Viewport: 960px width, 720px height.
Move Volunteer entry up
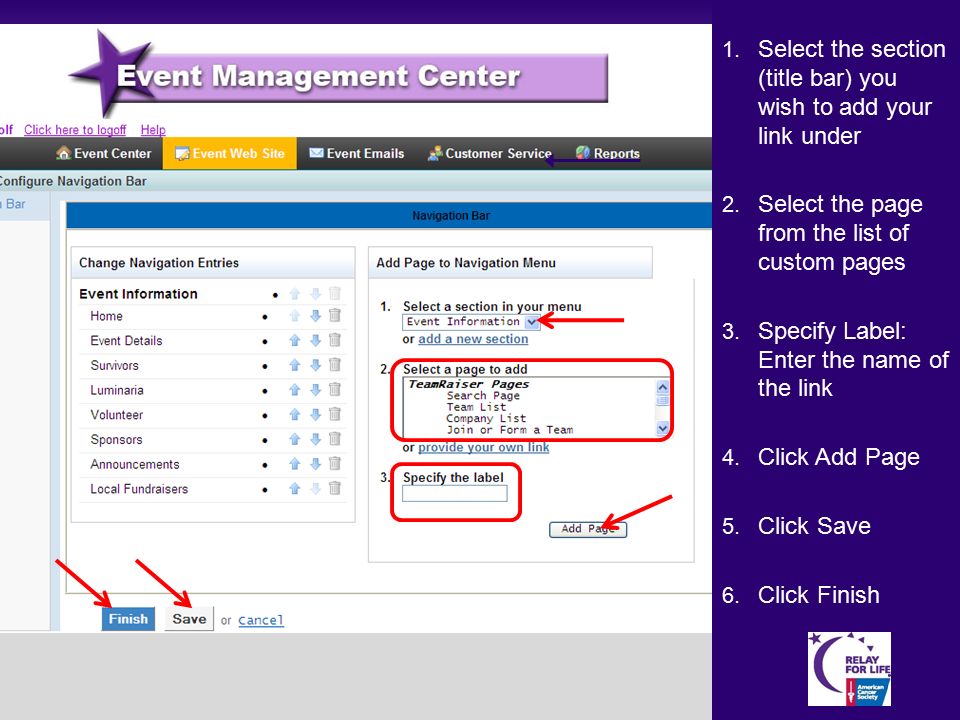(x=294, y=414)
